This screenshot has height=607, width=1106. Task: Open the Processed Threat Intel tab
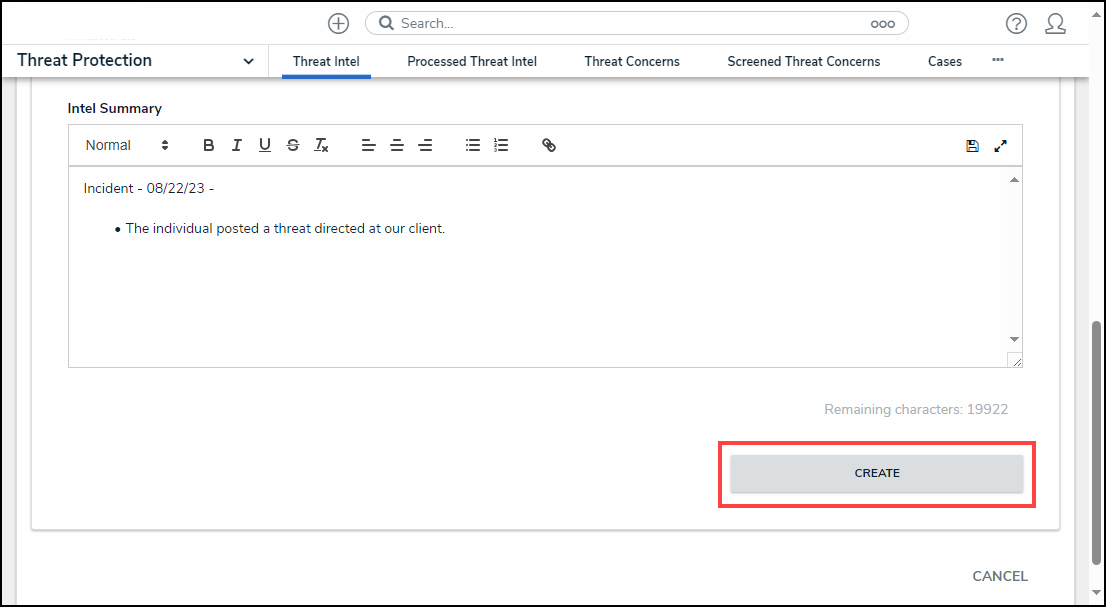pos(472,61)
